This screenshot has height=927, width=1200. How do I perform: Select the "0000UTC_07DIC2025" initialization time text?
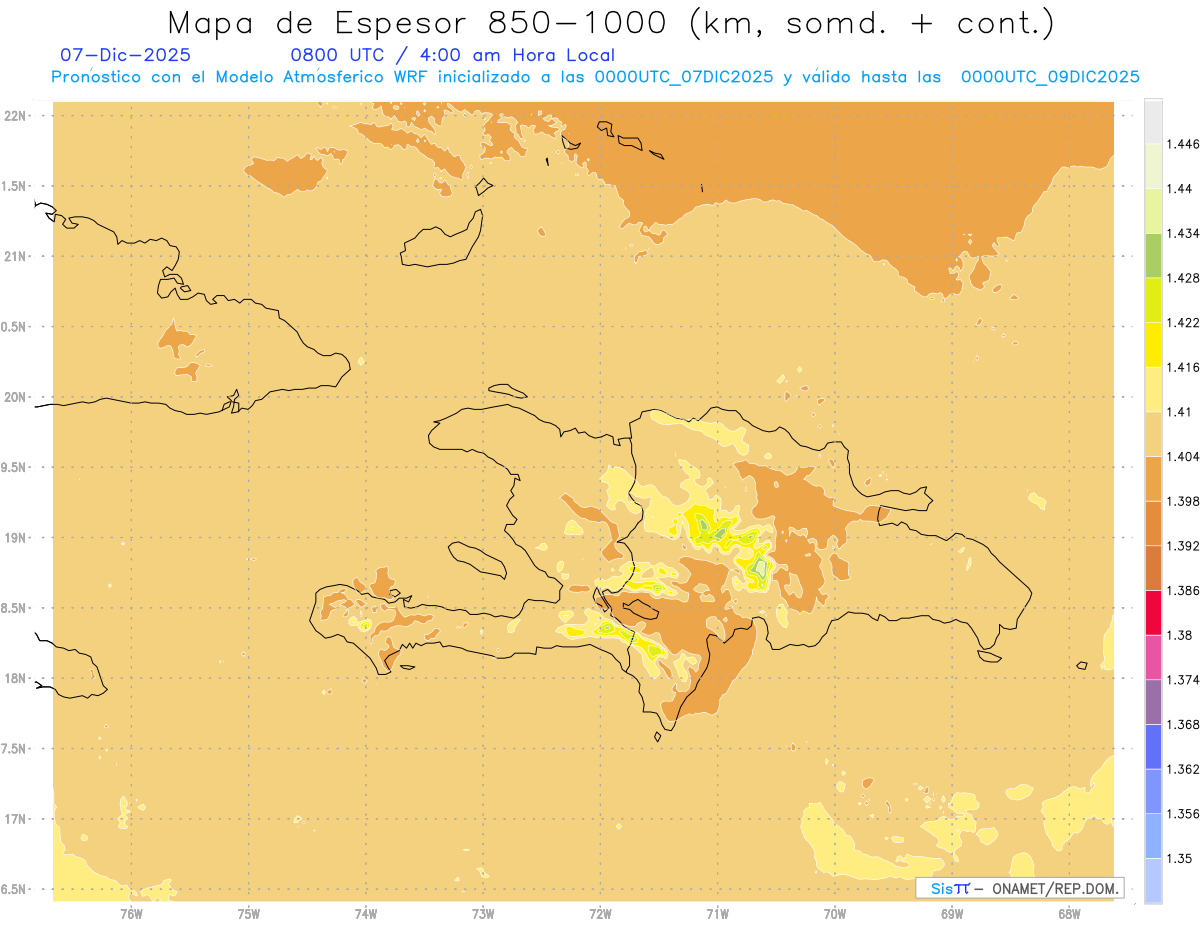pyautogui.click(x=683, y=77)
